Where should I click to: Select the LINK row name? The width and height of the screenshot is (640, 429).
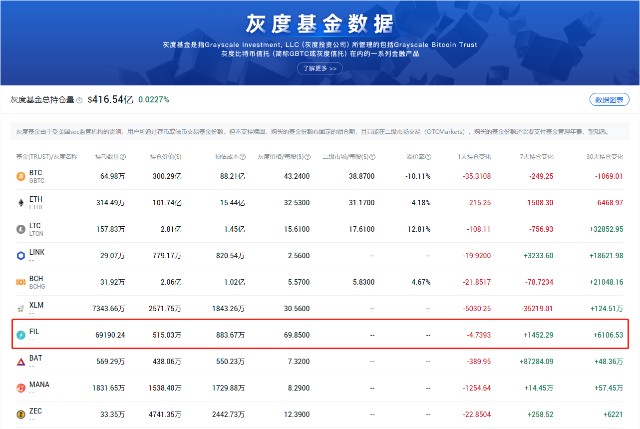[x=37, y=252]
